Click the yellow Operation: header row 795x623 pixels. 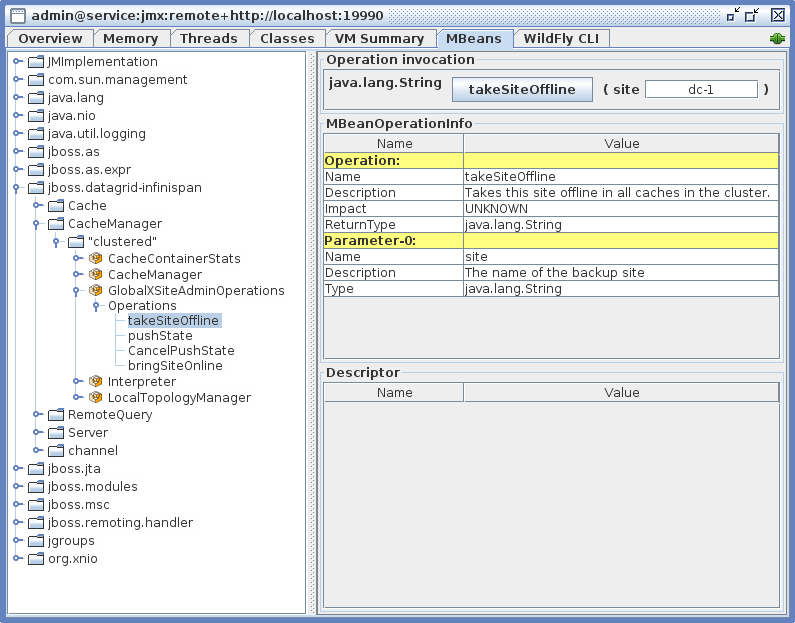[x=551, y=161]
